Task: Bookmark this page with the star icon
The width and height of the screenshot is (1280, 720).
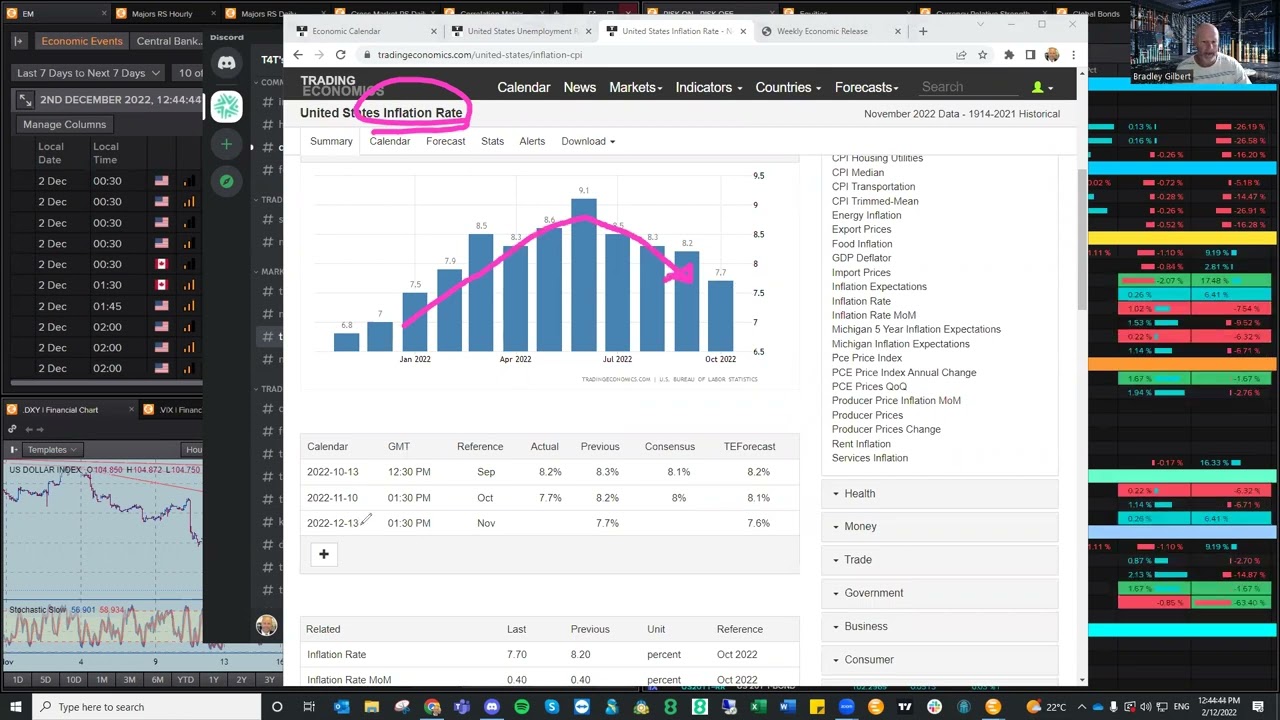Action: point(983,55)
